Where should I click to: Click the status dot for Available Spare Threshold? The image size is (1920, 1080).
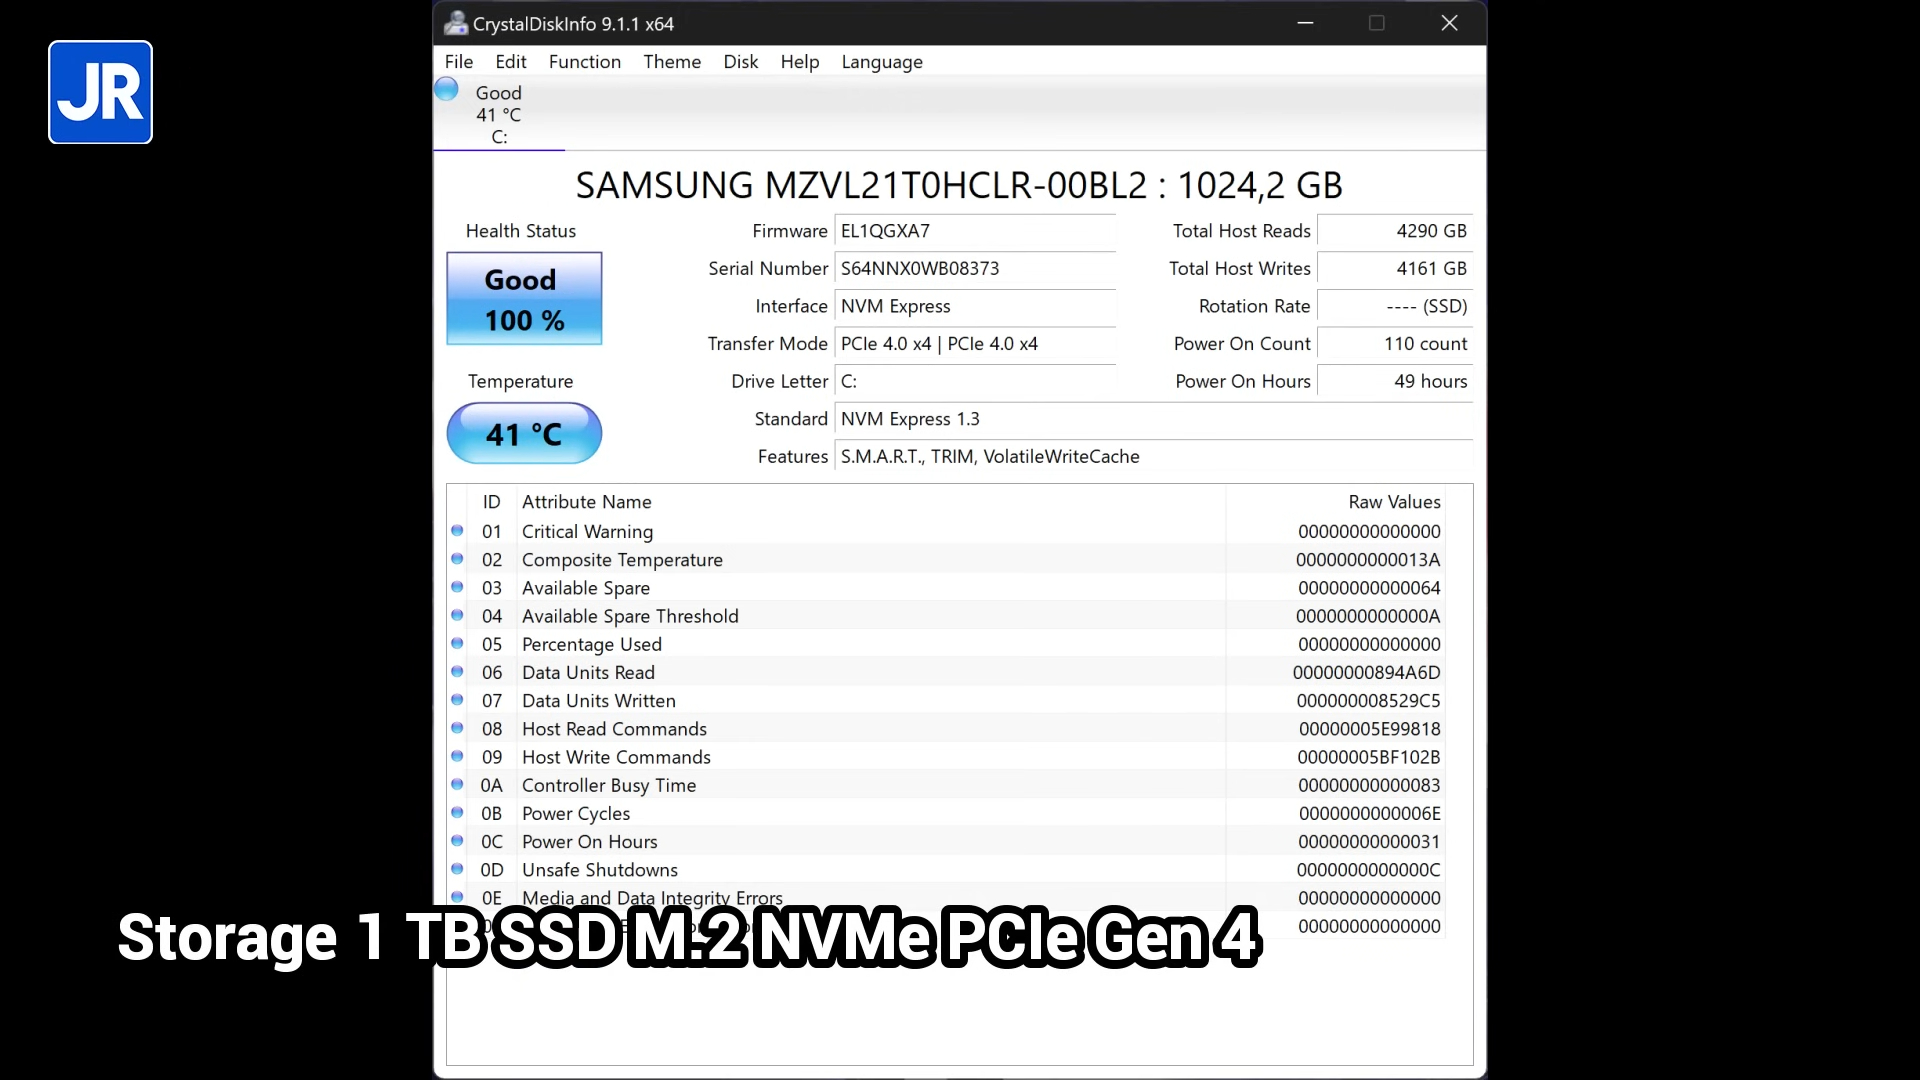pos(457,615)
